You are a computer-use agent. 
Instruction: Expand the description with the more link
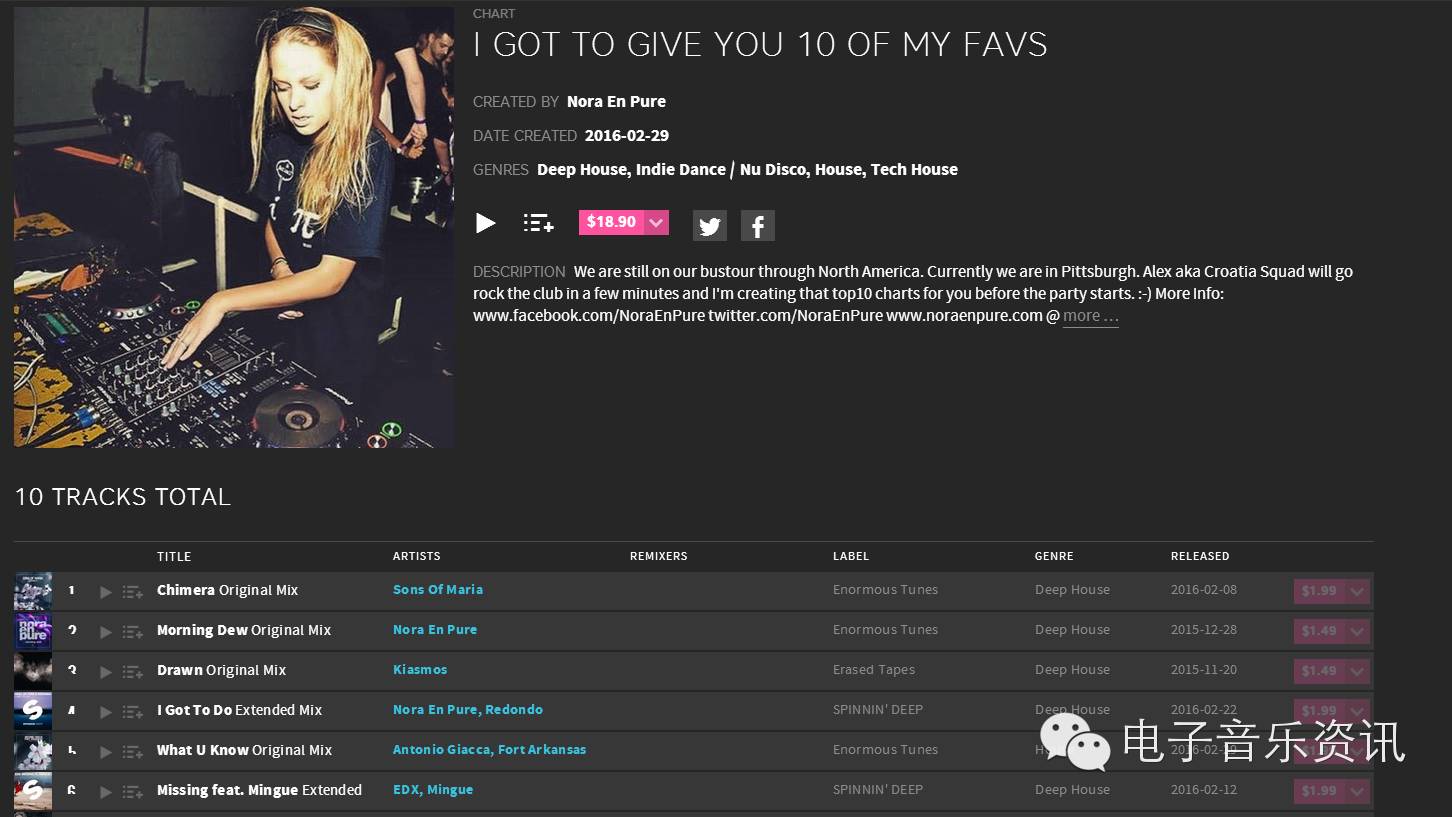click(1090, 316)
